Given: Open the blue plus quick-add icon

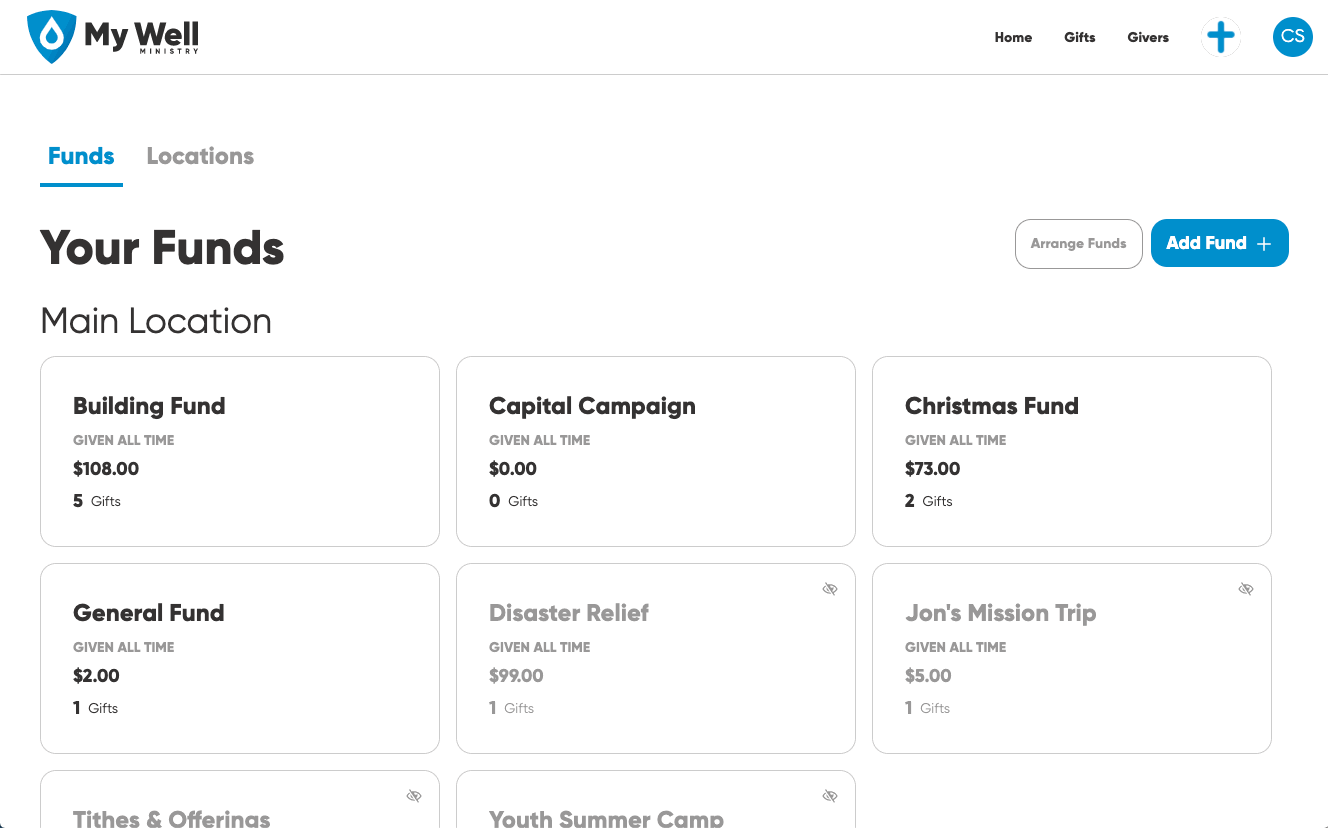Looking at the screenshot, I should point(1220,37).
